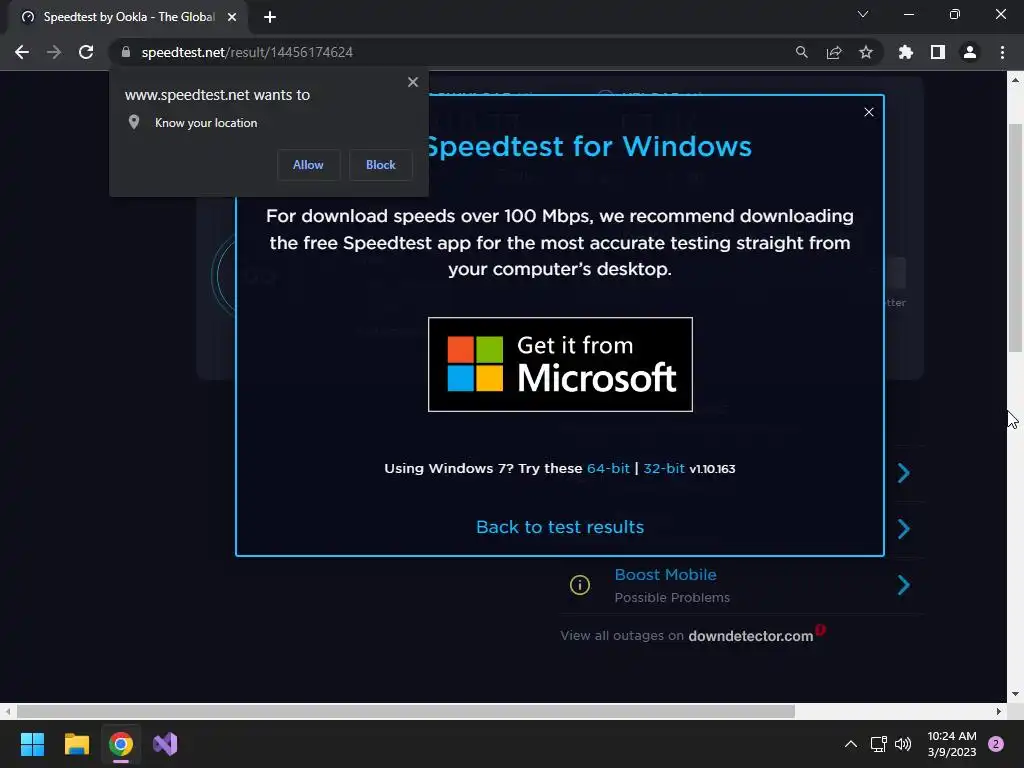
Task: Bookmark this tab with star icon
Action: pyautogui.click(x=866, y=52)
